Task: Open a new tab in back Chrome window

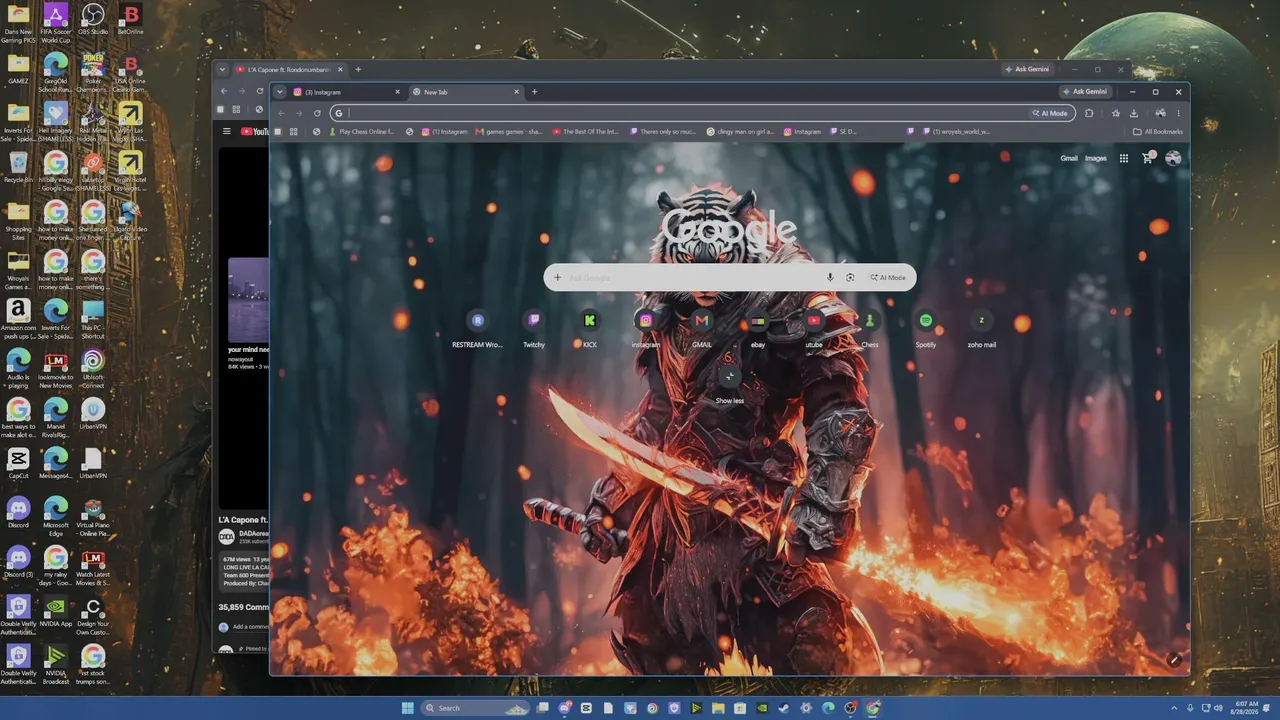Action: pyautogui.click(x=358, y=70)
